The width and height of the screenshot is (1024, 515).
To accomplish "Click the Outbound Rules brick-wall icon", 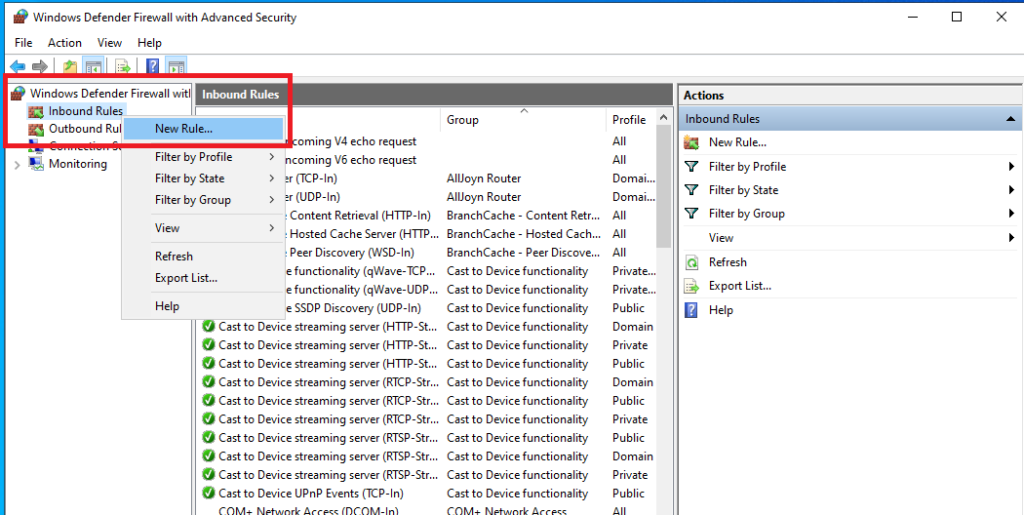I will [x=36, y=129].
